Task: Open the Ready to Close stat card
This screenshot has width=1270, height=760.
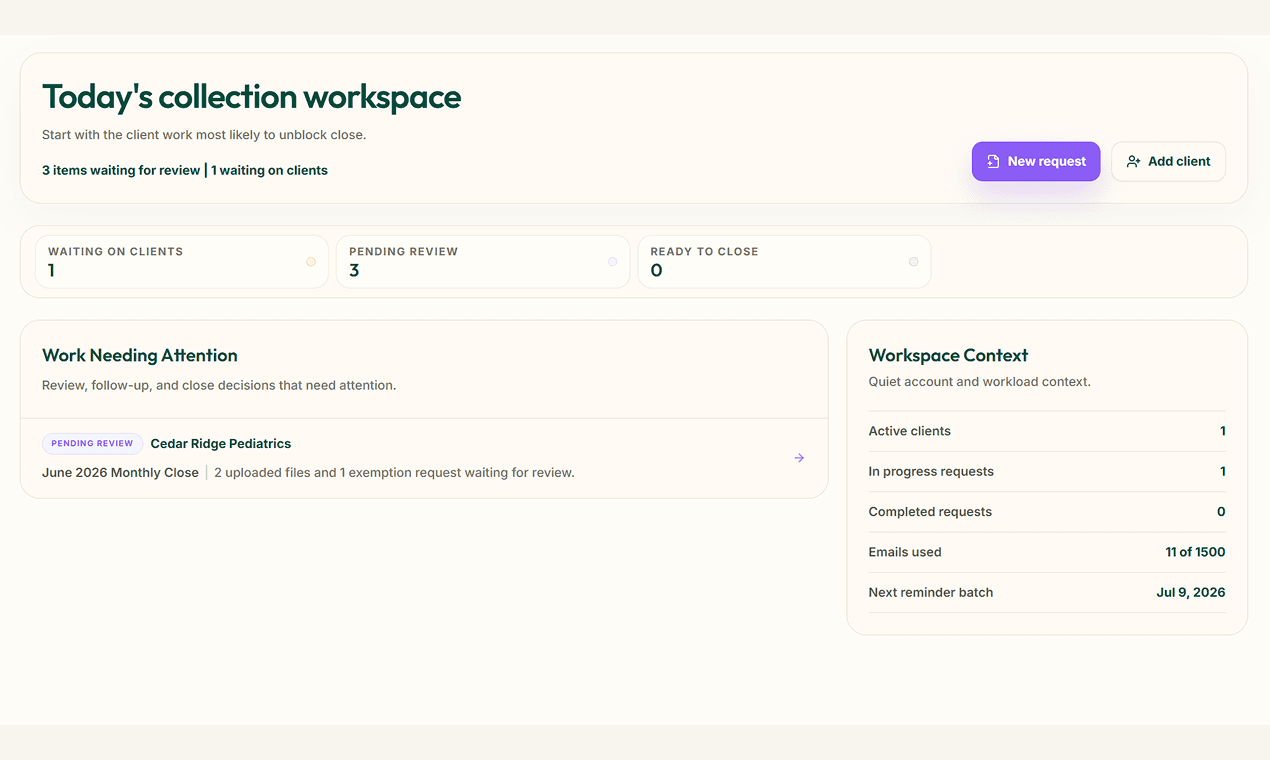Action: tap(784, 262)
